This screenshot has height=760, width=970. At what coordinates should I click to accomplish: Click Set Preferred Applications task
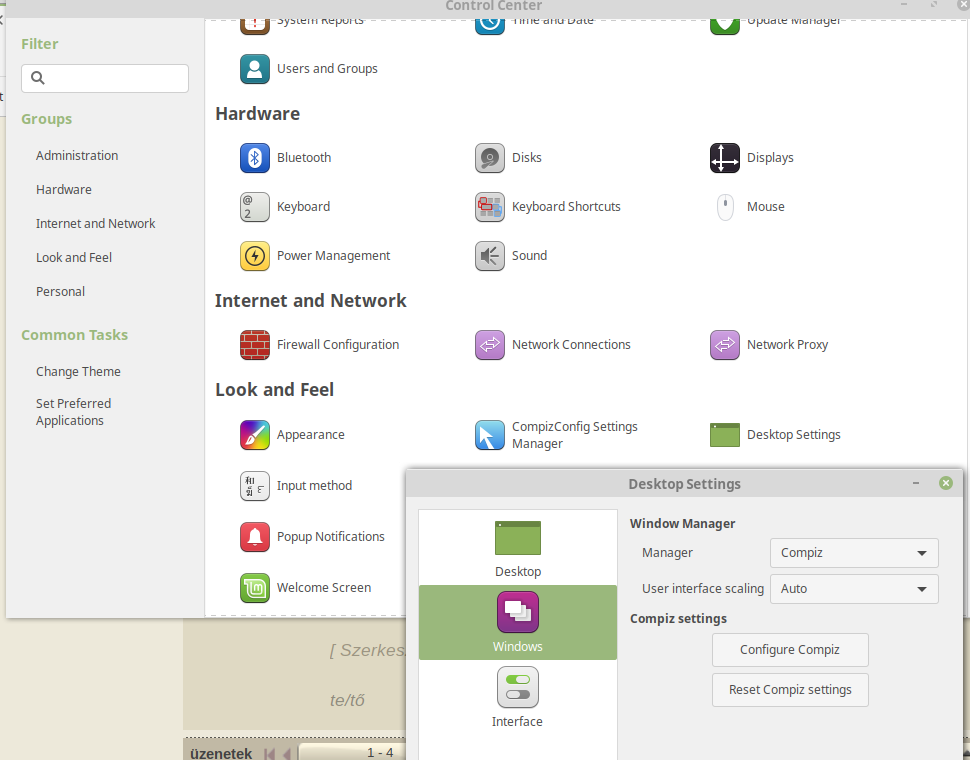[73, 412]
